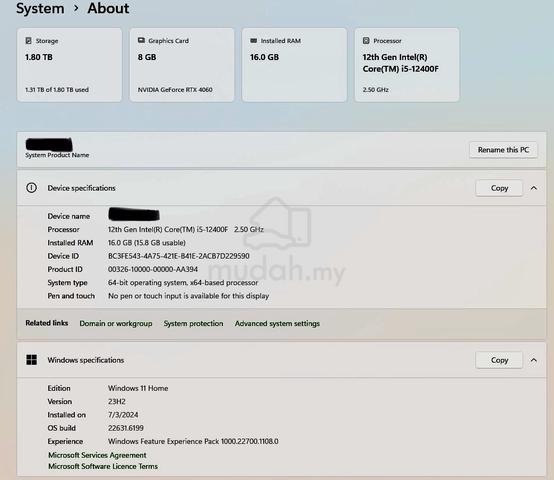This screenshot has height=480, width=554.
Task: Open the Domain or workgroup link
Action: (x=116, y=323)
